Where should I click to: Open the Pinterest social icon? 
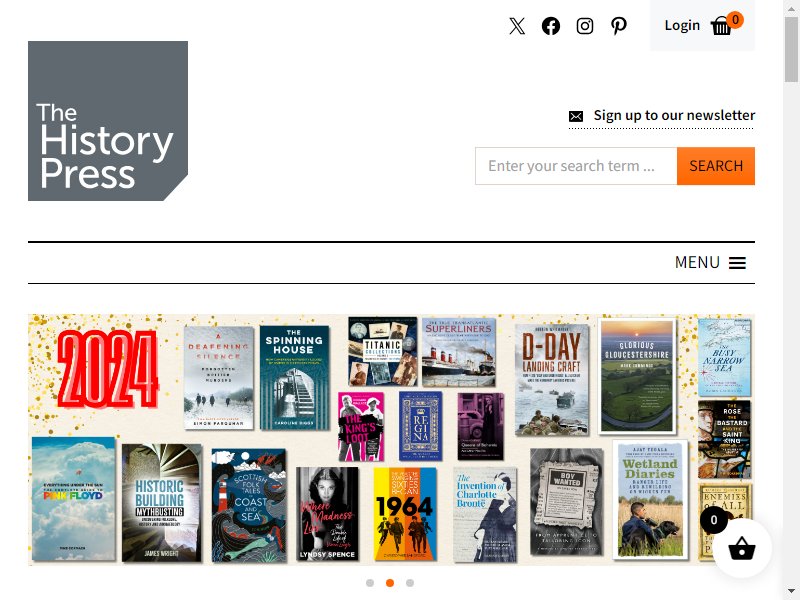coord(619,26)
